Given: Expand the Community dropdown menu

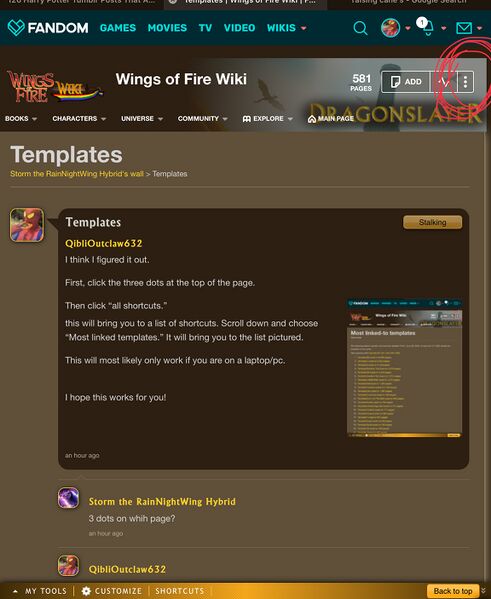Looking at the screenshot, I should click(203, 119).
